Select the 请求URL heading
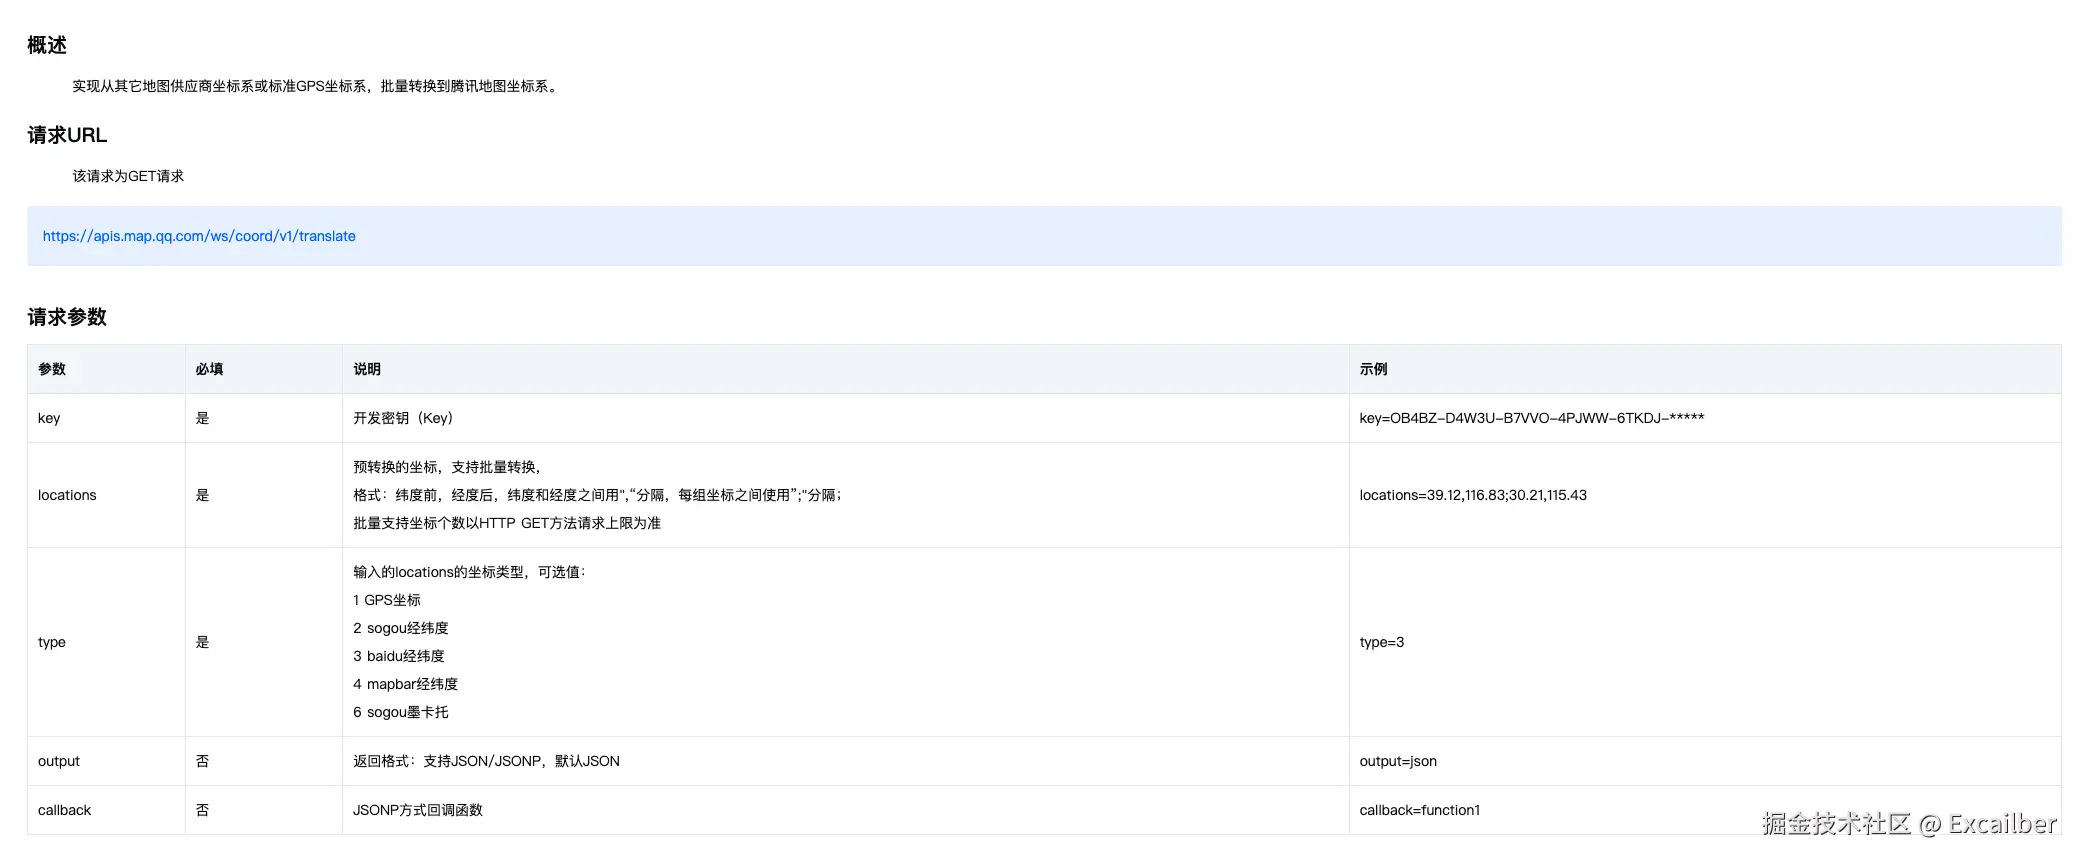The width and height of the screenshot is (2080, 861). click(67, 135)
